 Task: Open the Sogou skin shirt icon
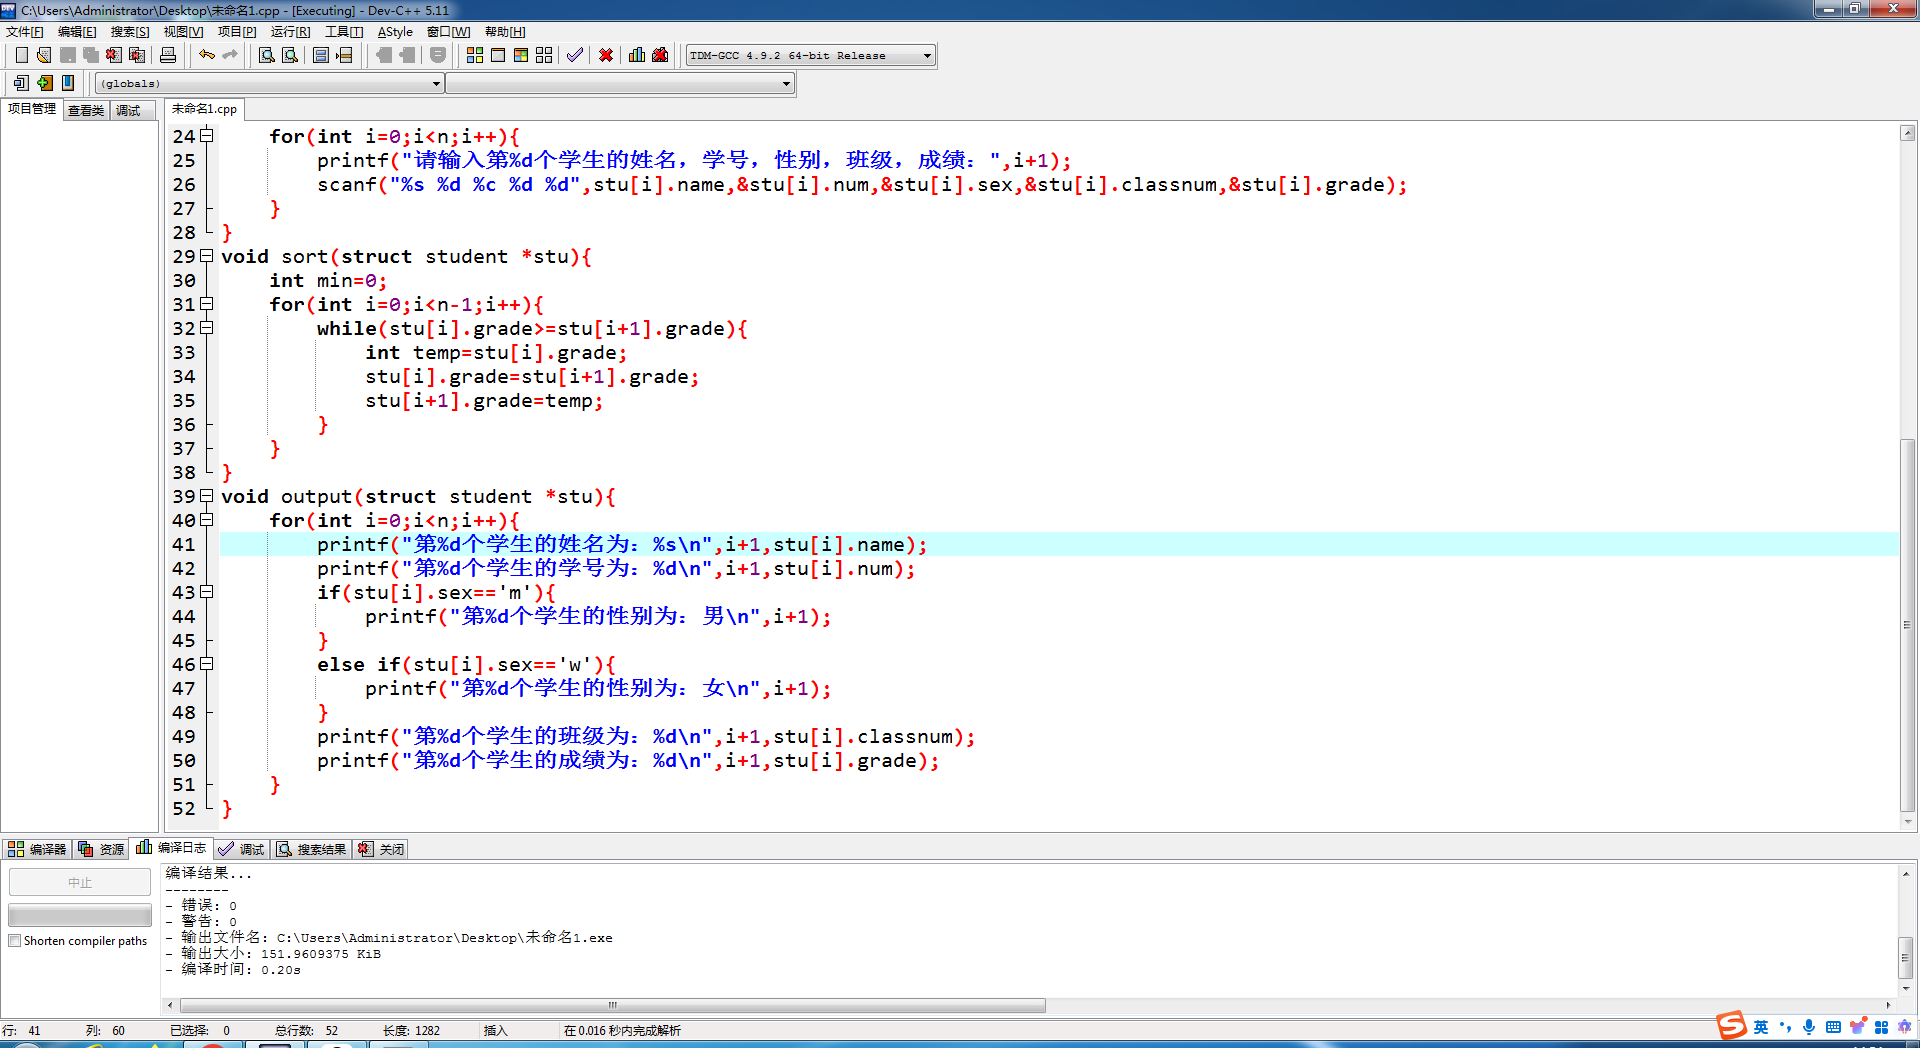(x=1857, y=1027)
